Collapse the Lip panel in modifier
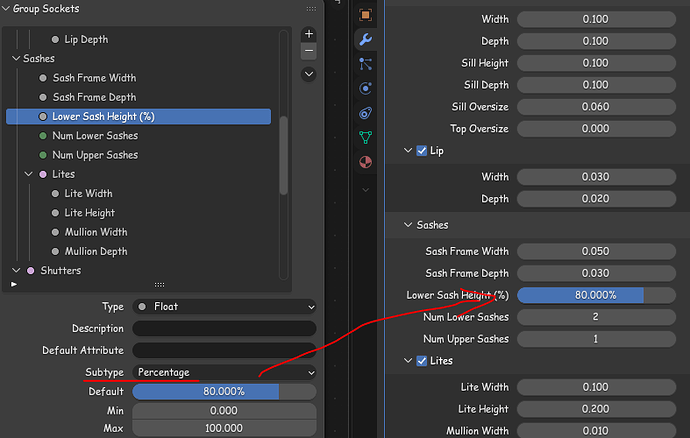The image size is (690, 438). click(x=408, y=151)
